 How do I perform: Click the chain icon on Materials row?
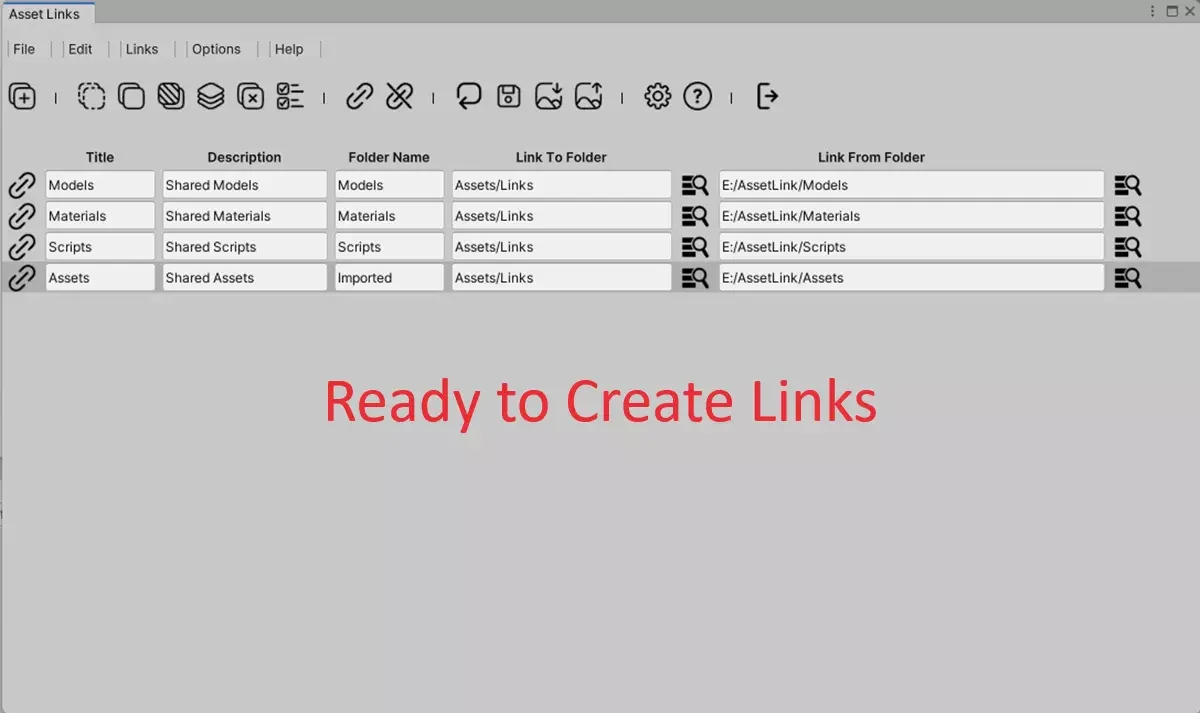point(22,216)
